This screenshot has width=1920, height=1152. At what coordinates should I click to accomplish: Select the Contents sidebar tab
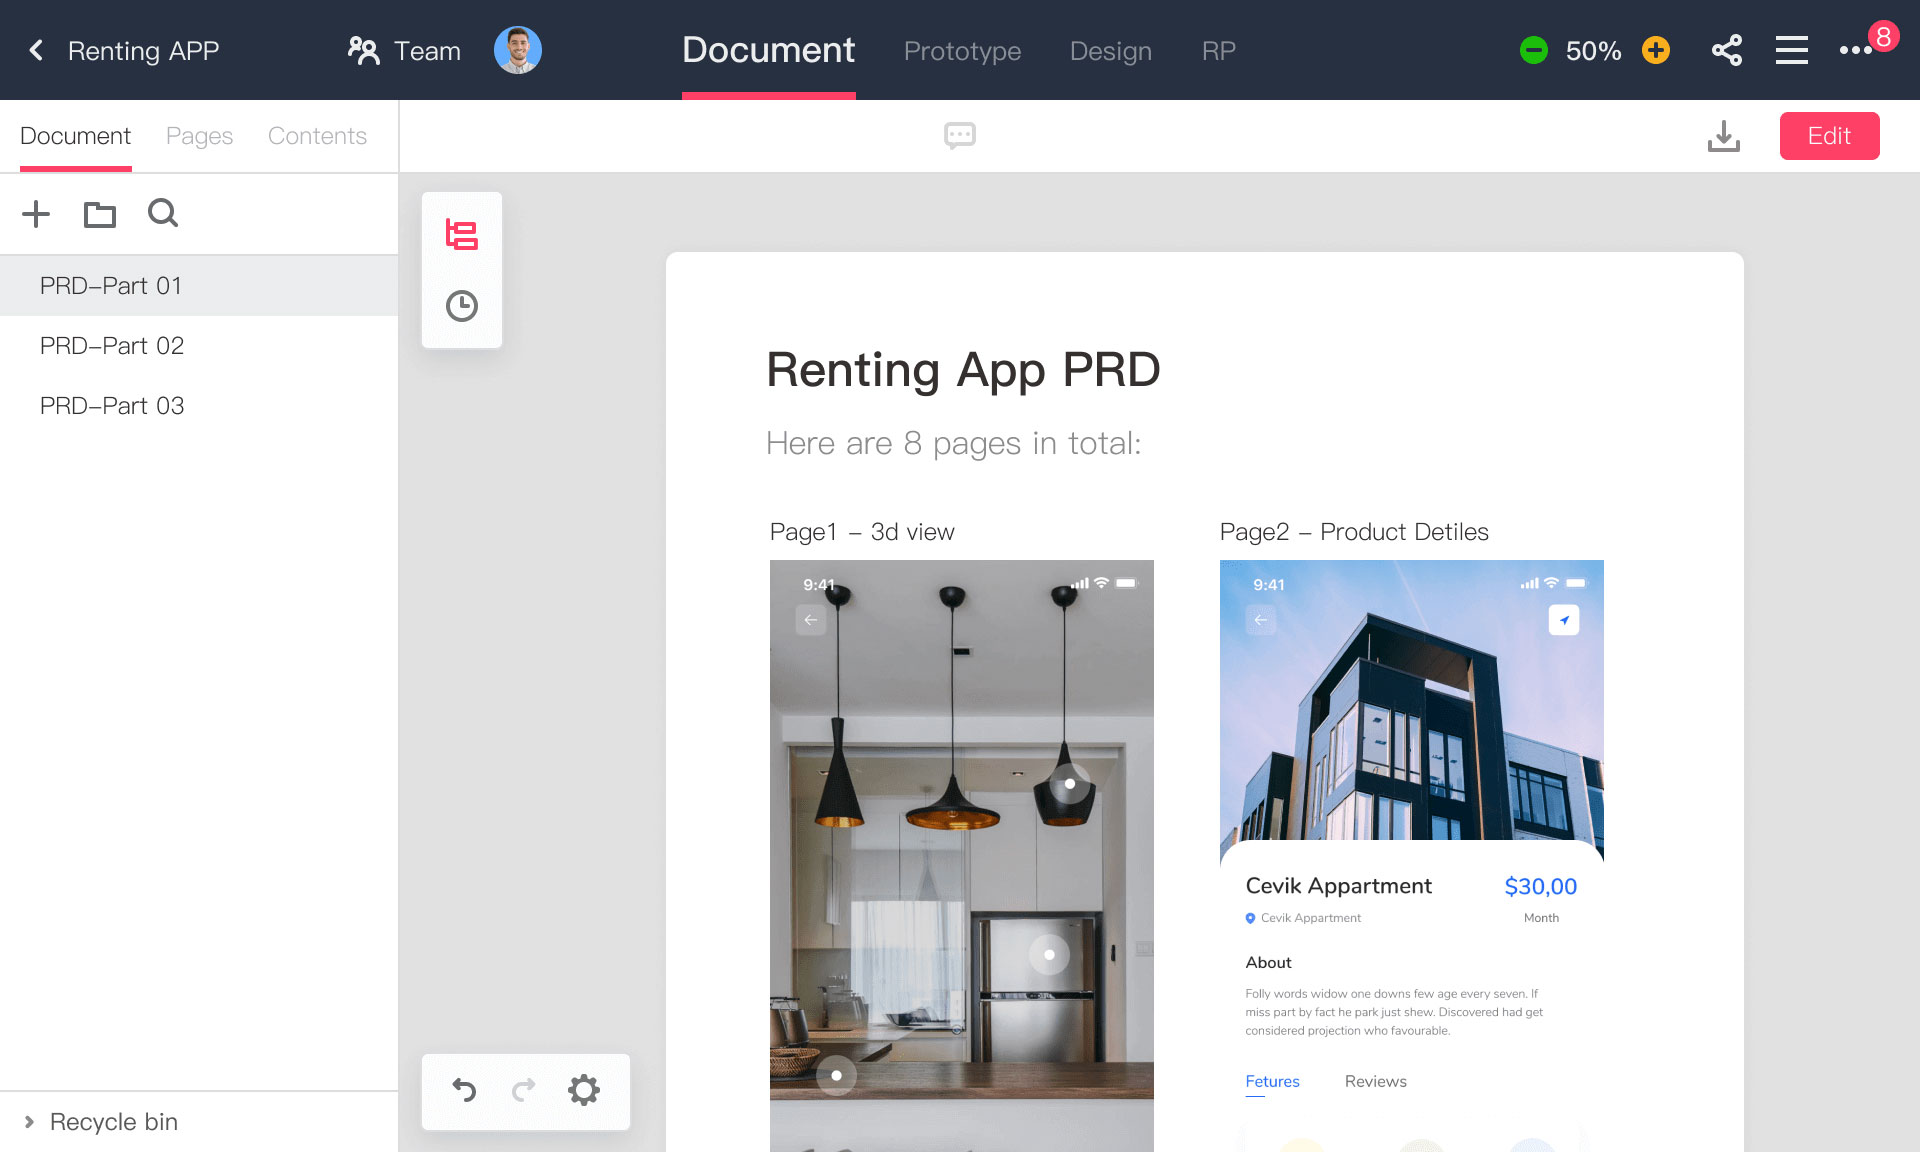317,136
